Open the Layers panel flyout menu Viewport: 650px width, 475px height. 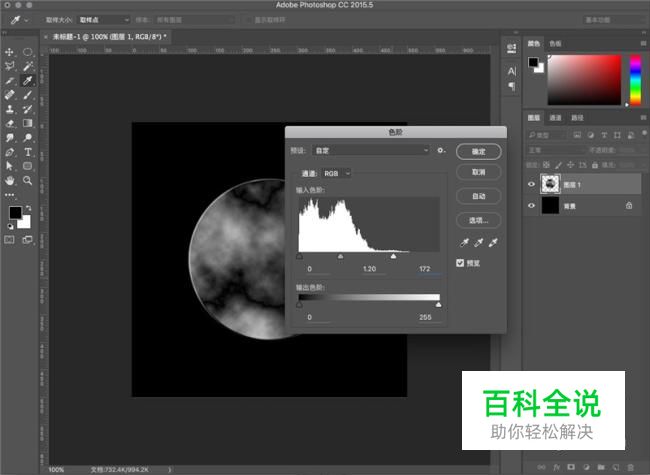click(643, 118)
